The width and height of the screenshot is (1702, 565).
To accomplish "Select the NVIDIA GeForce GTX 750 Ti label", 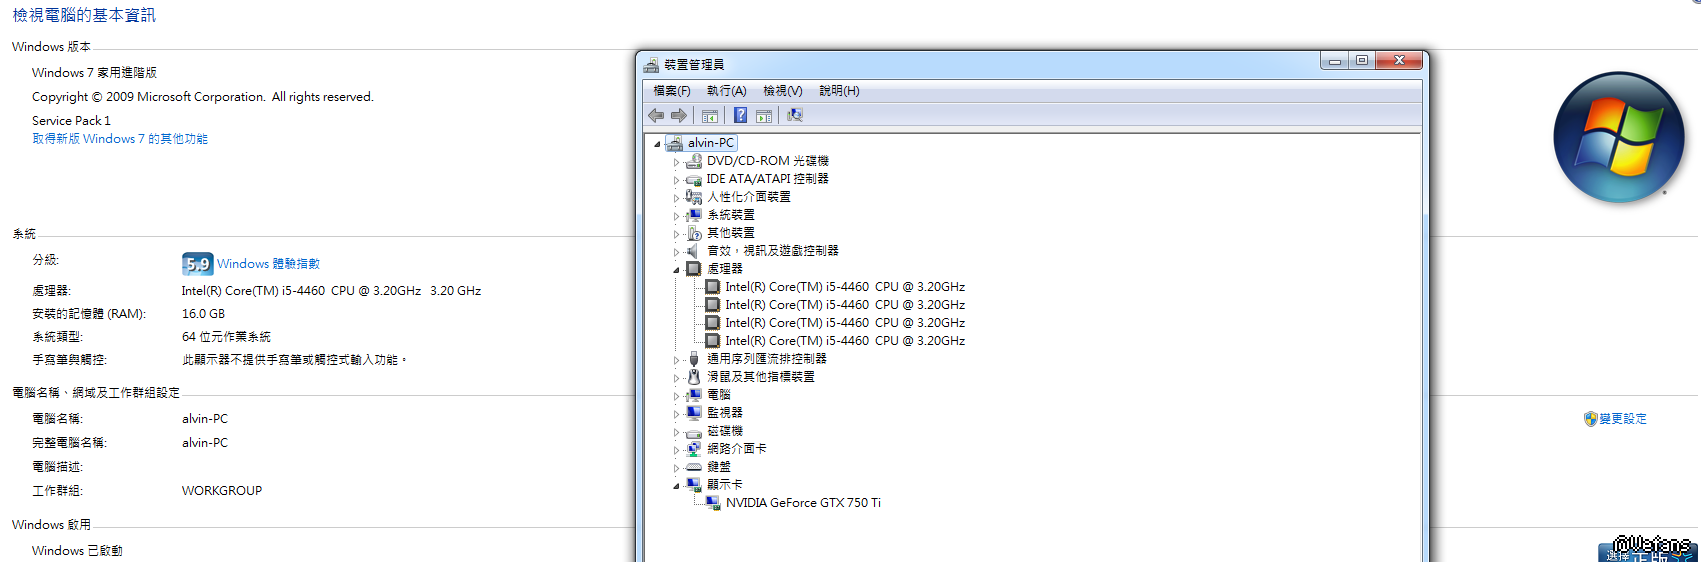I will 803,503.
